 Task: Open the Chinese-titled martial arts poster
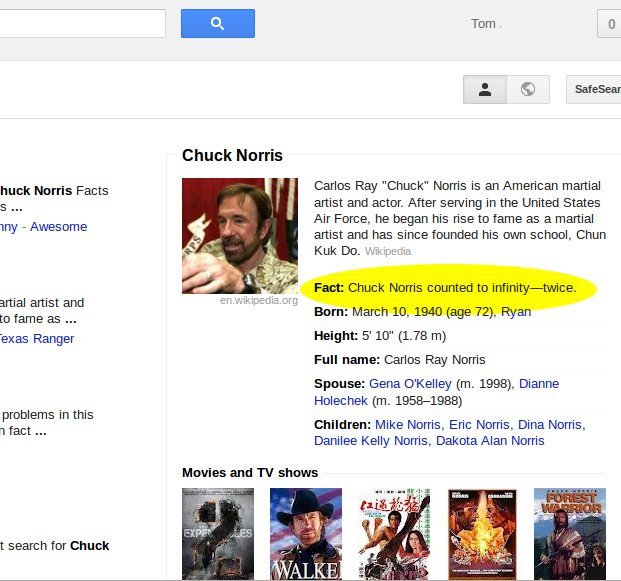click(394, 534)
